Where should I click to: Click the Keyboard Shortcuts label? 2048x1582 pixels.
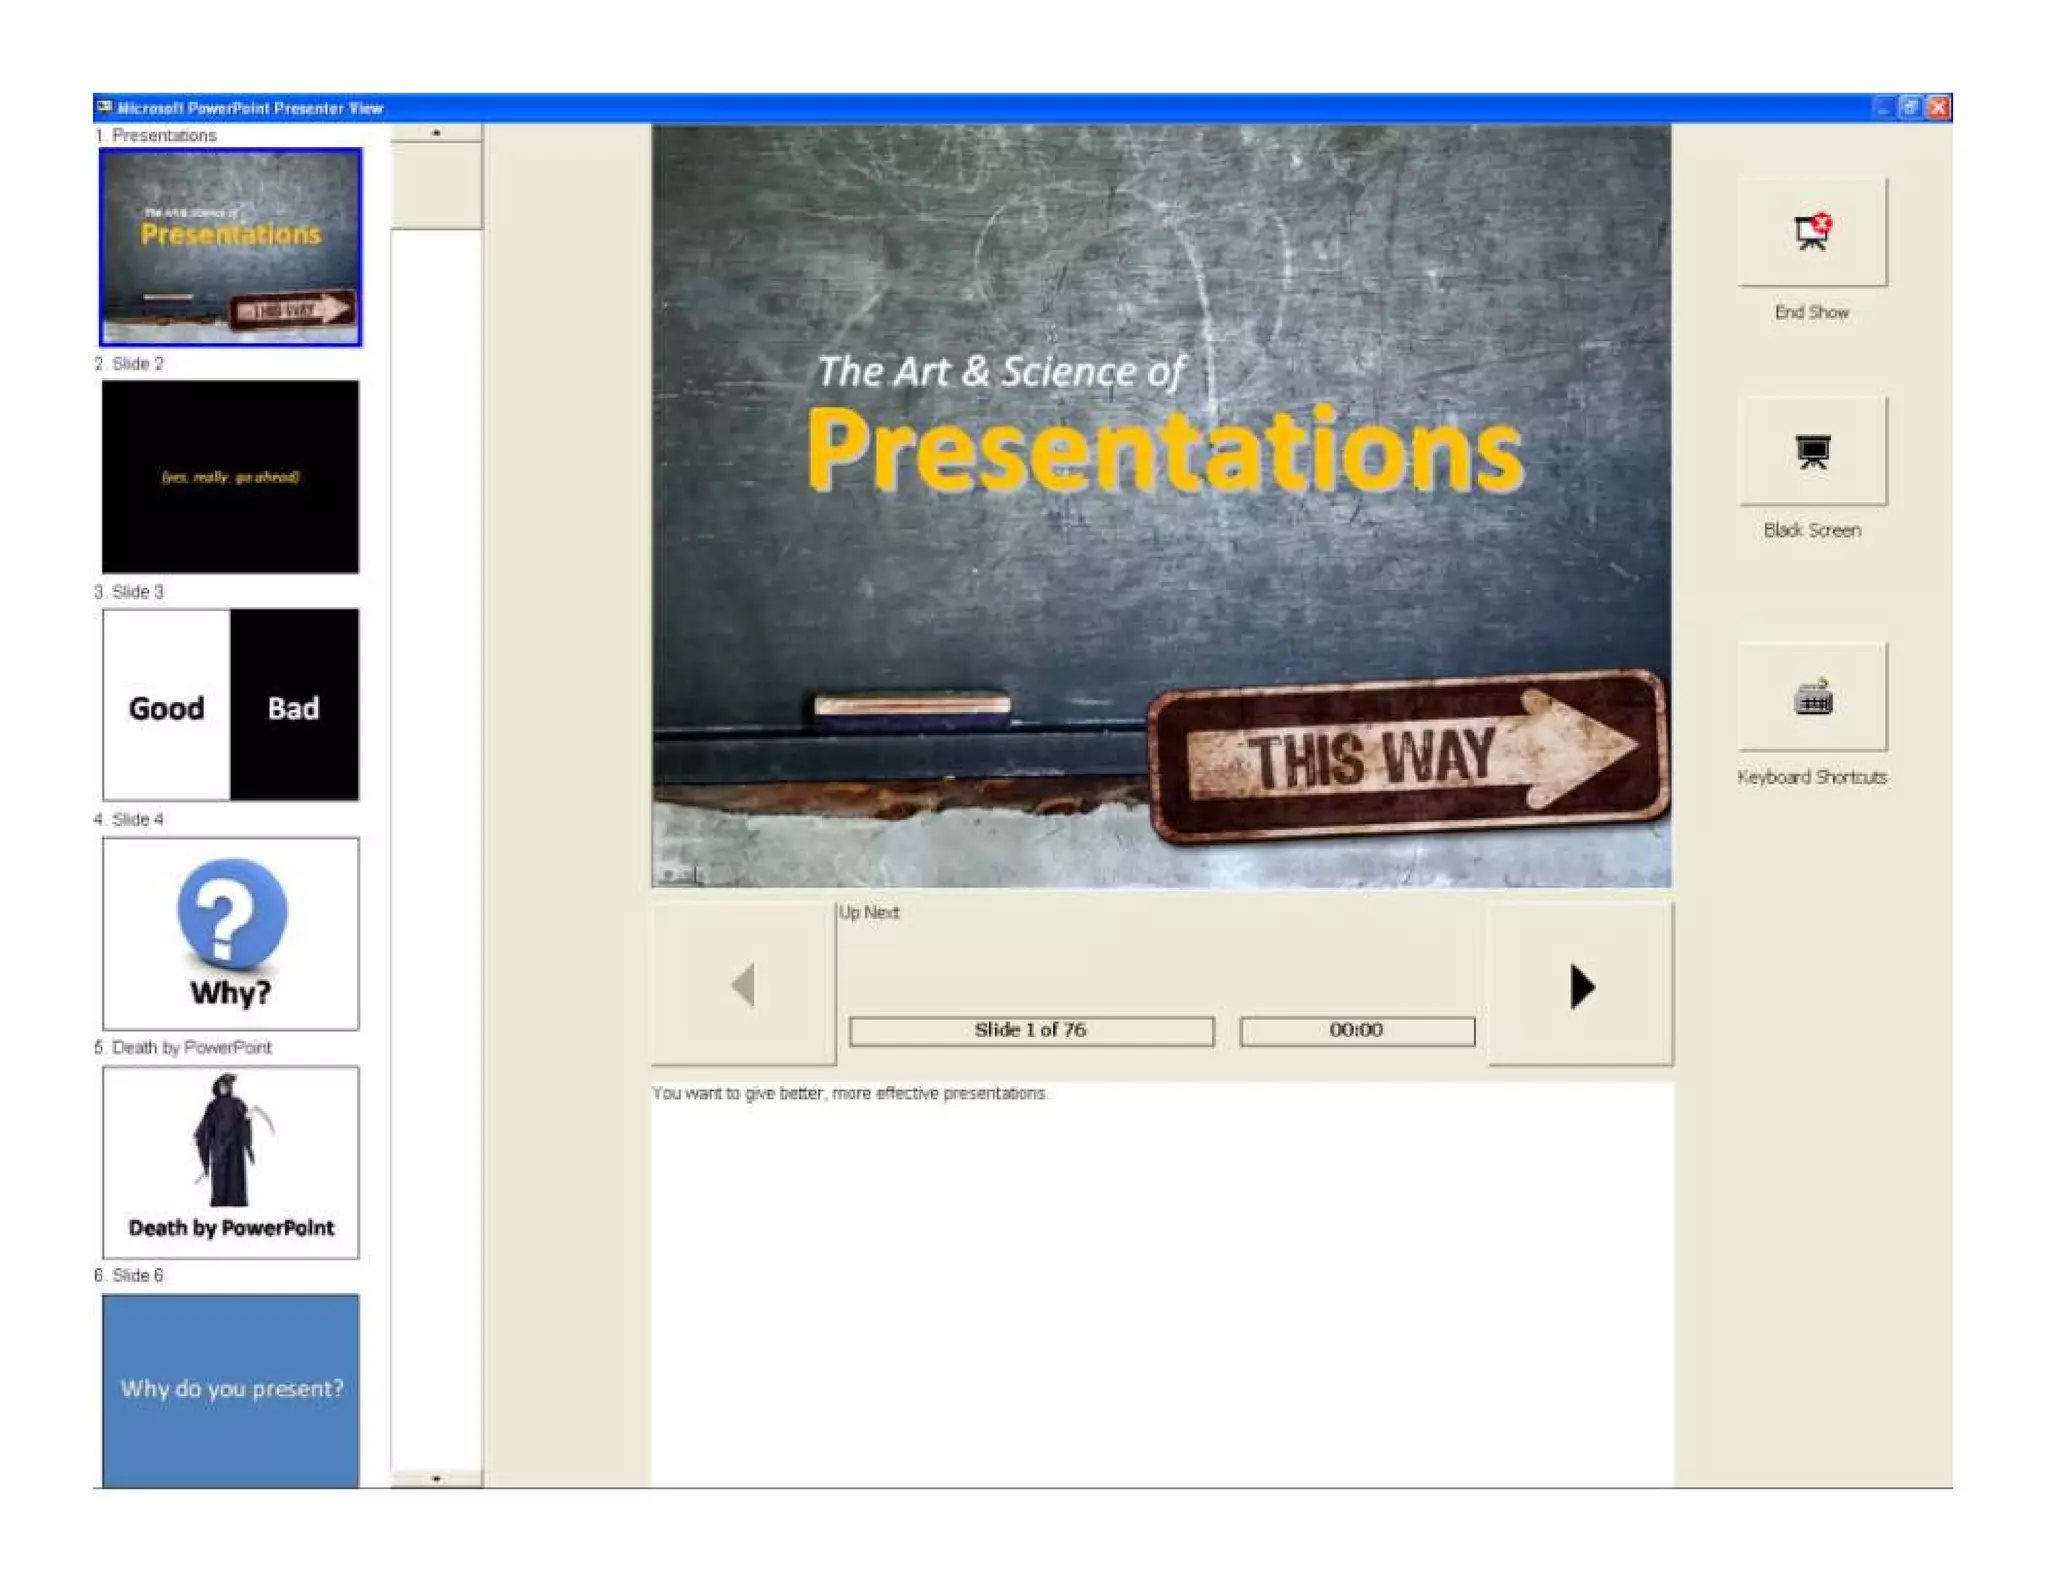pos(1811,777)
